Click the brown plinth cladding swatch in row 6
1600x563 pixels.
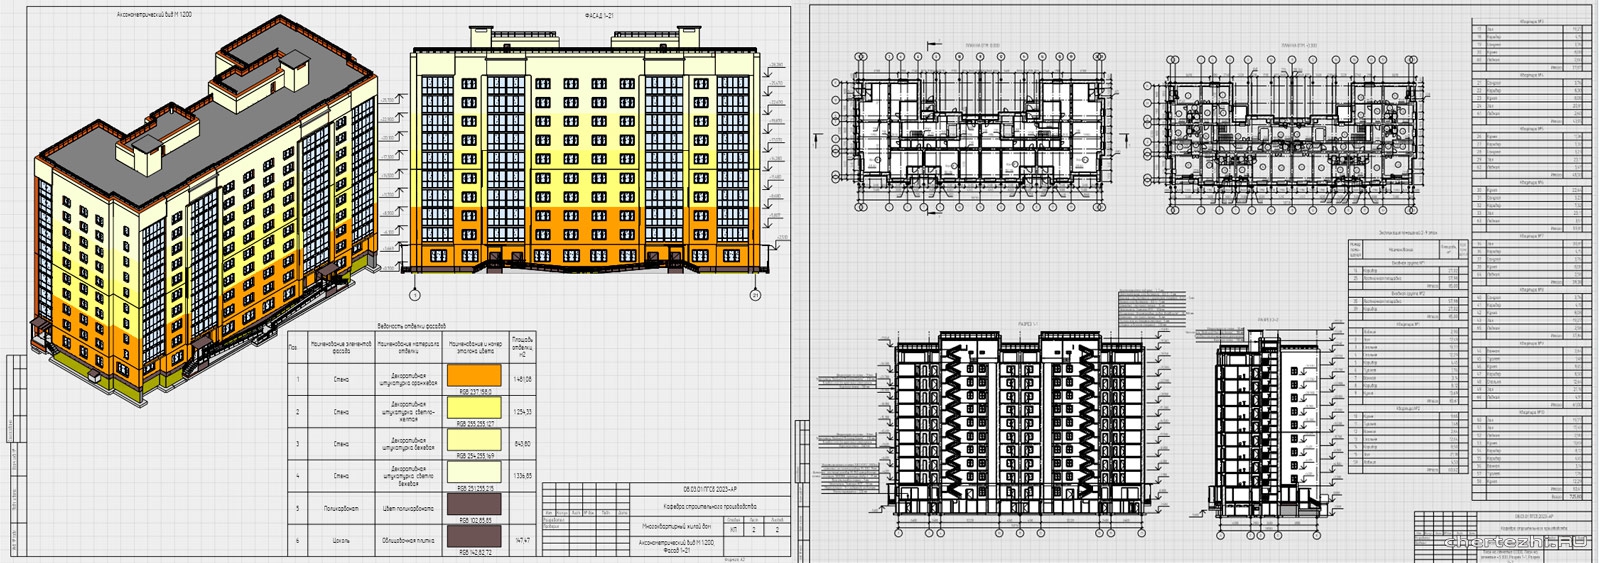click(475, 537)
